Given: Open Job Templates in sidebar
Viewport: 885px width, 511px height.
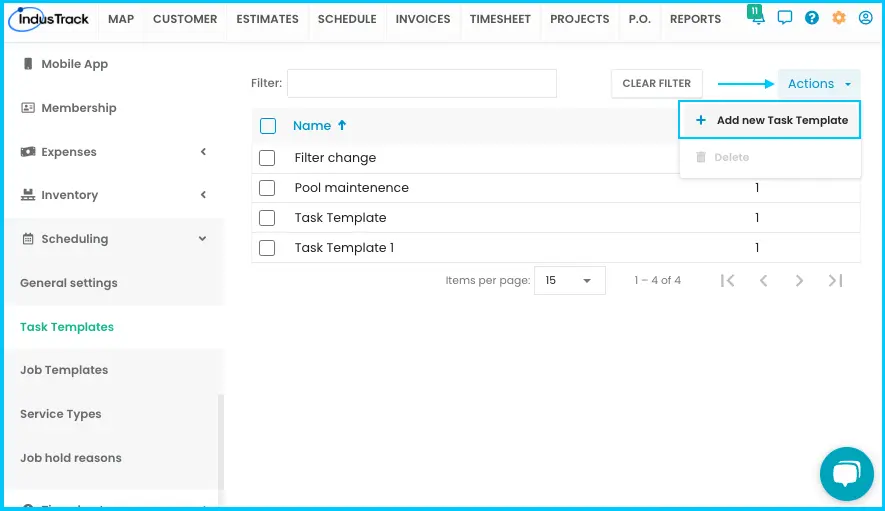Looking at the screenshot, I should coord(64,370).
